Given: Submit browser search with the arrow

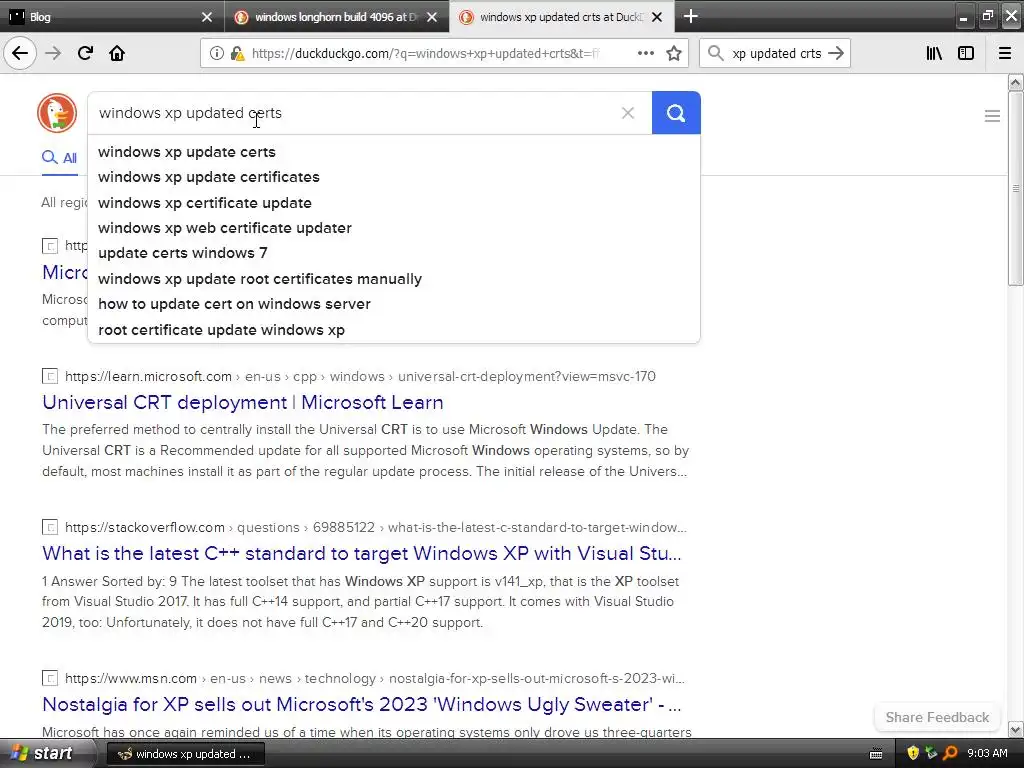Looking at the screenshot, I should (836, 53).
